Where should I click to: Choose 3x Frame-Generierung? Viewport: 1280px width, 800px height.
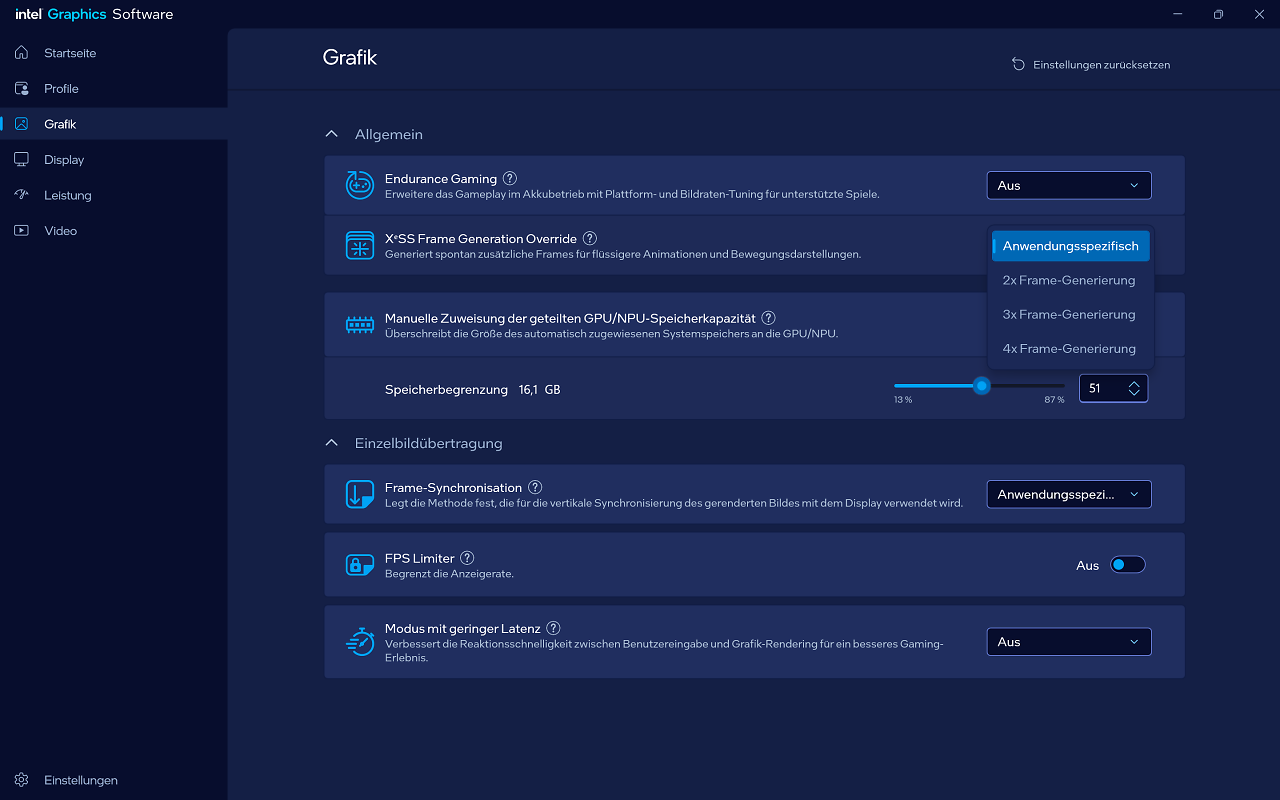1070,314
